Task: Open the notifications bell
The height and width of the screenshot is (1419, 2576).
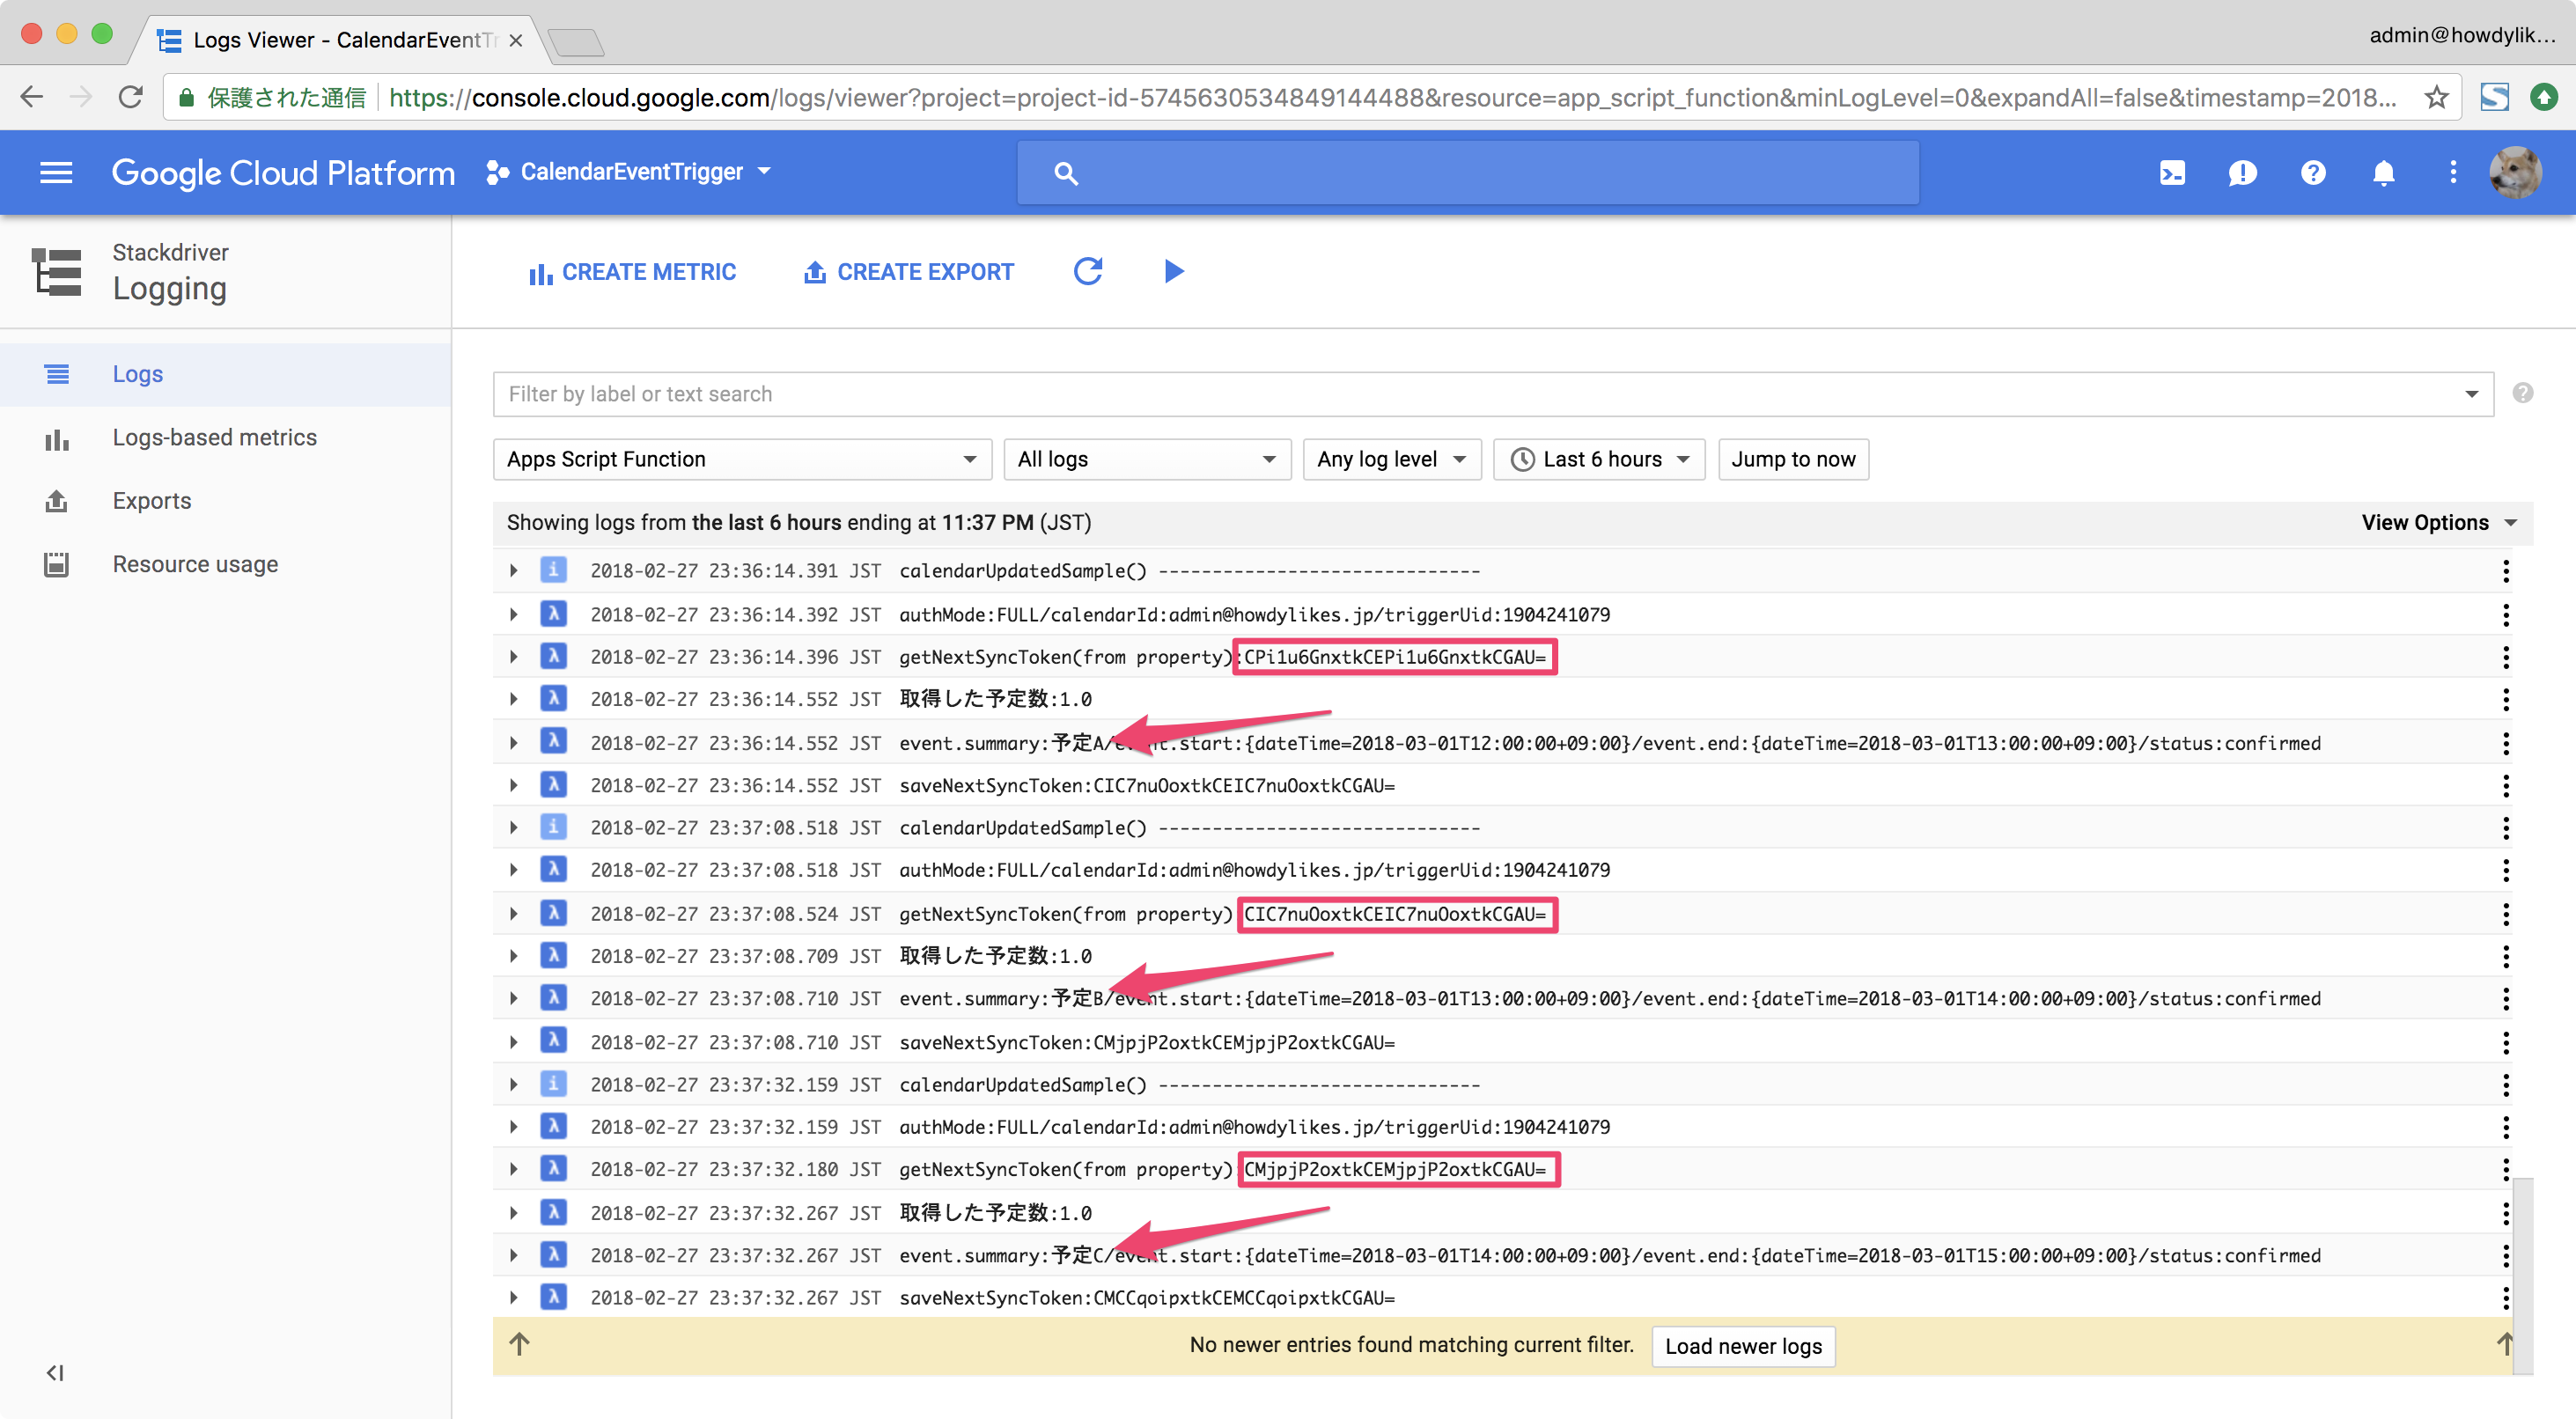Action: point(2383,172)
